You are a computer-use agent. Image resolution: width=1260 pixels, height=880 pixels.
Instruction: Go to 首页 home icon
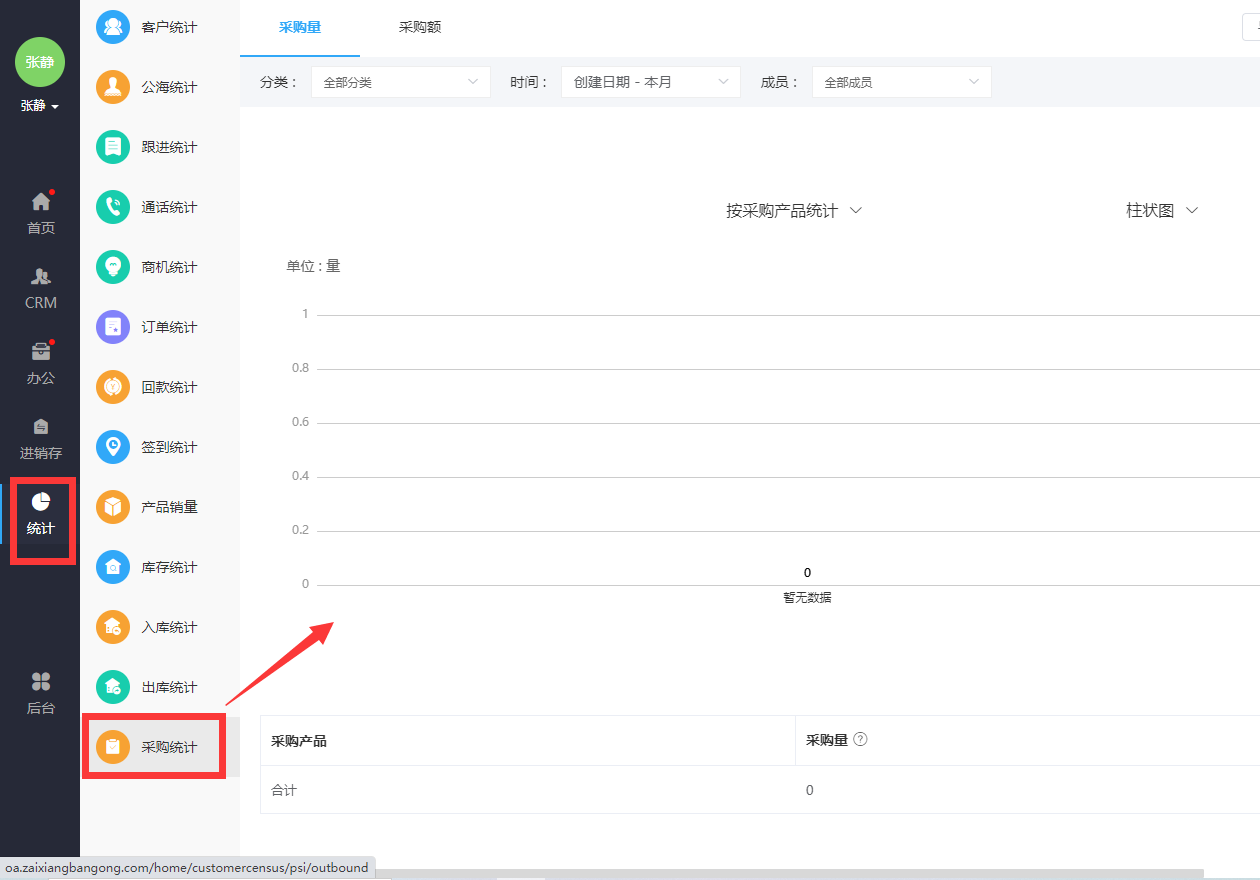coord(41,201)
